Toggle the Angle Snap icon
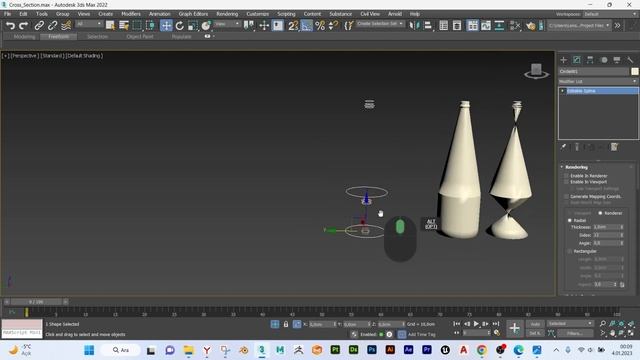 tap(307, 26)
